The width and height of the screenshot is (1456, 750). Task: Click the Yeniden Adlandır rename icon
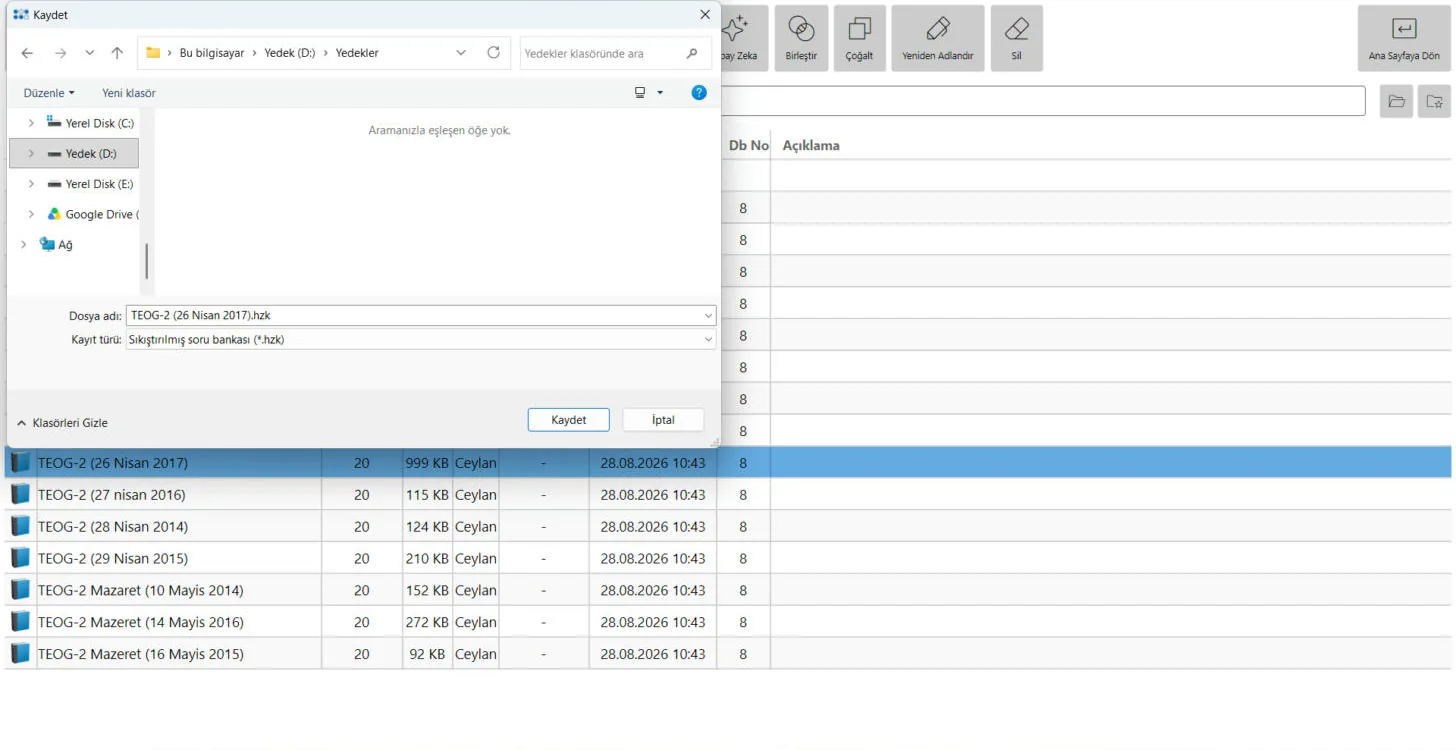(938, 29)
